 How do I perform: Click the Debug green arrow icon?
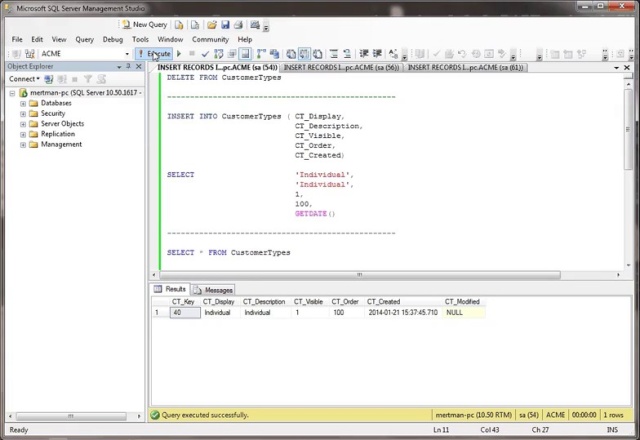tap(179, 53)
